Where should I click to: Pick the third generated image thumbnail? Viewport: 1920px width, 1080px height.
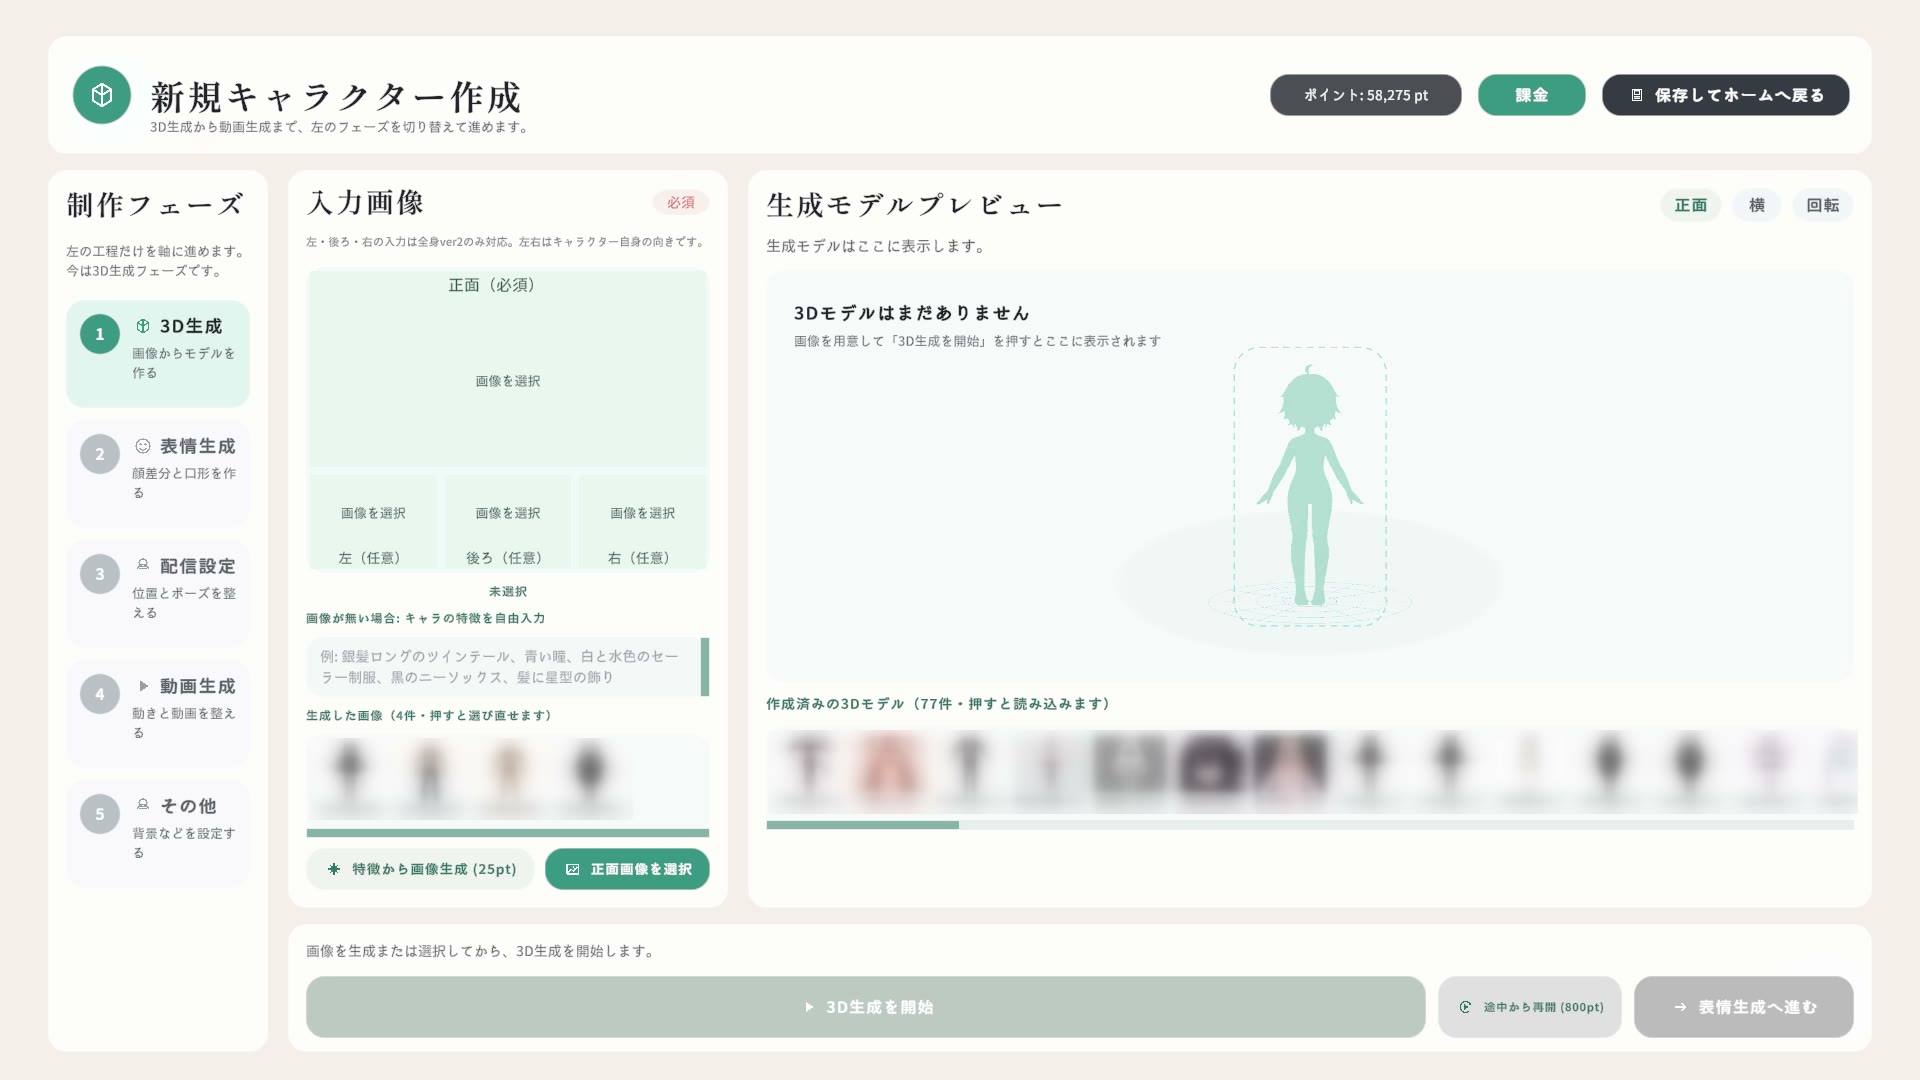510,777
